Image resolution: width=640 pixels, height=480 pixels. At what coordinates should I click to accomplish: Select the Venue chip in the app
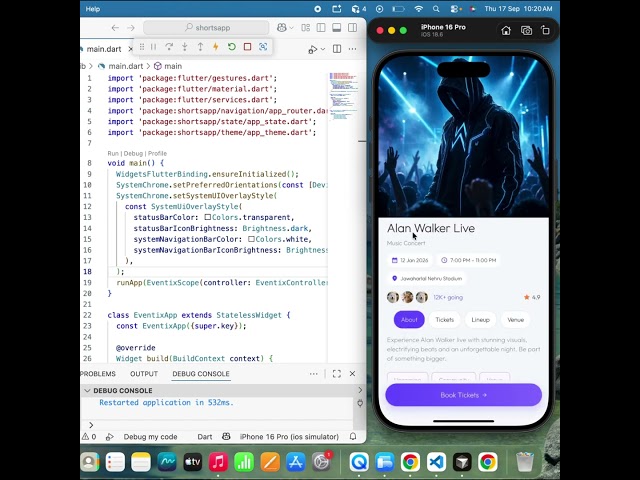tap(516, 320)
